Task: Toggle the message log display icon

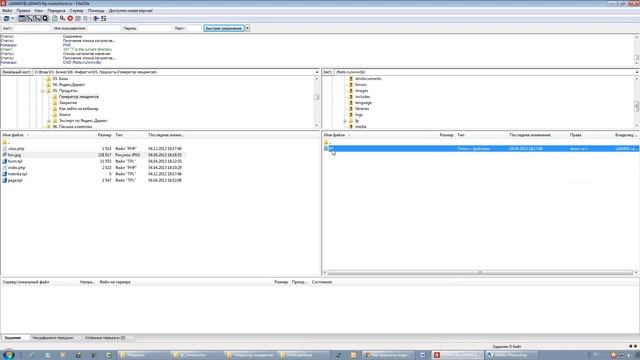Action: tap(22, 18)
